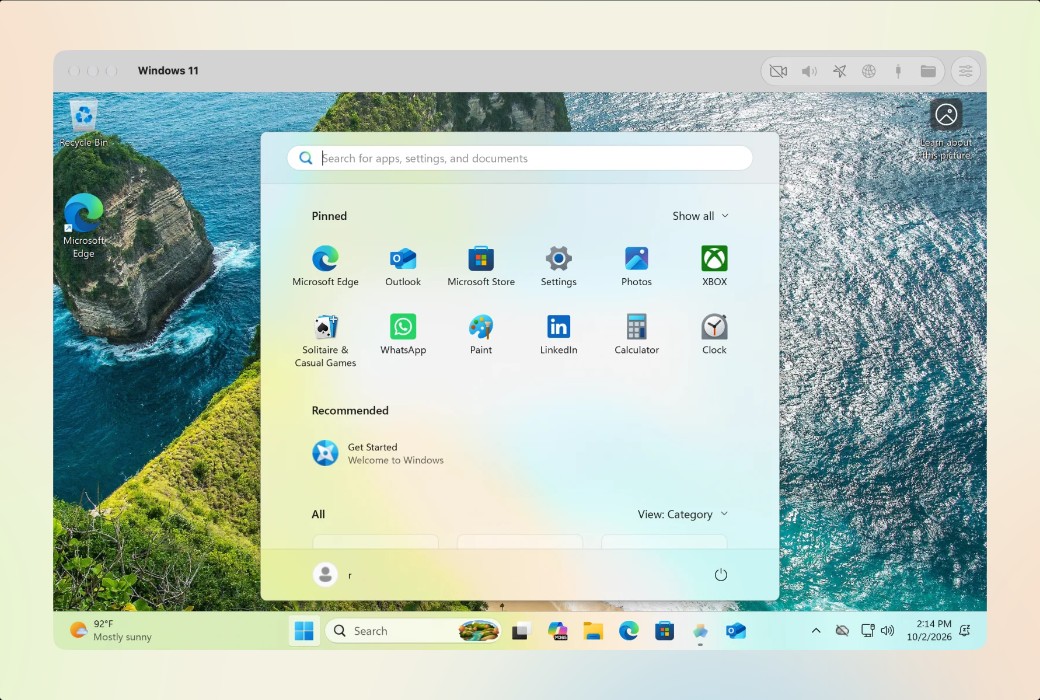Open Outlook from the taskbar
The width and height of the screenshot is (1040, 700).
click(736, 630)
